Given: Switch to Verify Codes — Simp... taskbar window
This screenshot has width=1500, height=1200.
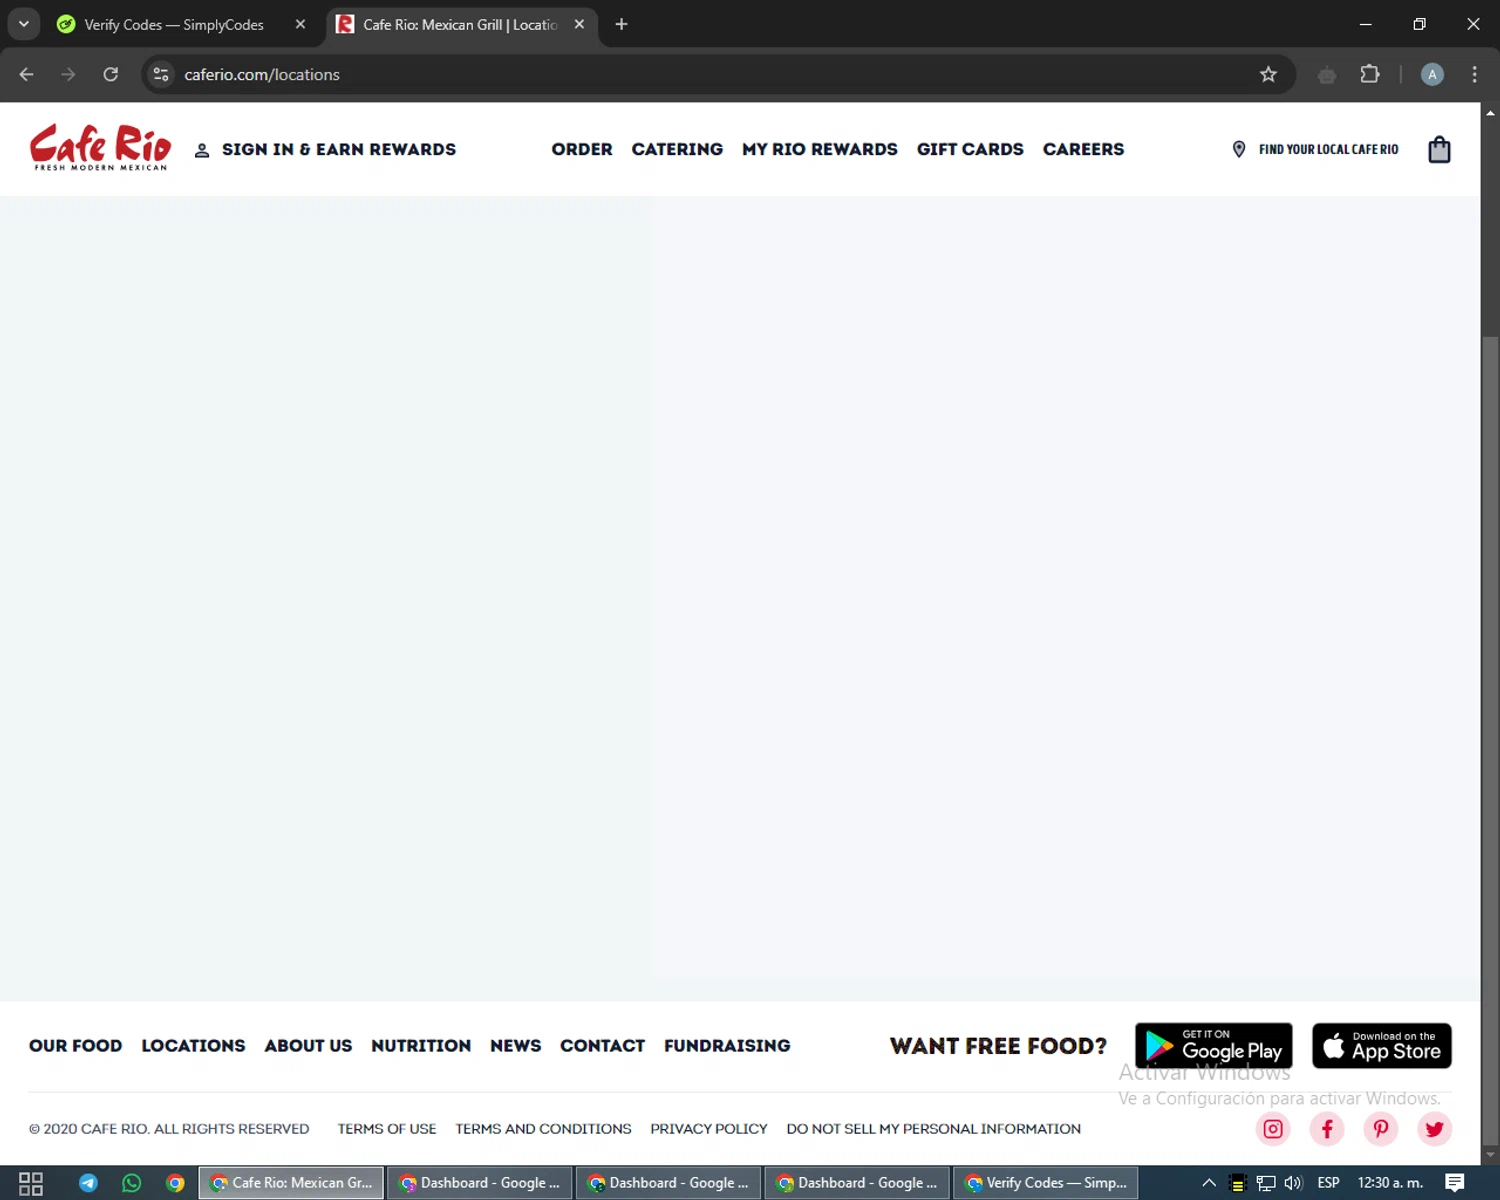Looking at the screenshot, I should (1046, 1183).
